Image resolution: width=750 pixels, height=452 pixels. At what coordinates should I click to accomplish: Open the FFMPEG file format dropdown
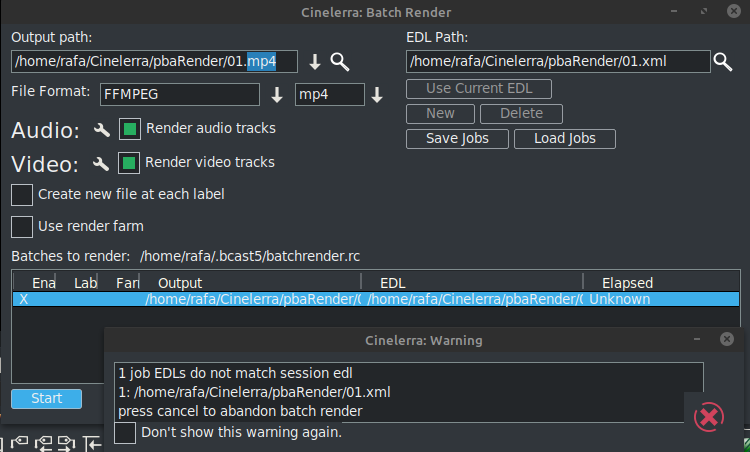coord(278,95)
